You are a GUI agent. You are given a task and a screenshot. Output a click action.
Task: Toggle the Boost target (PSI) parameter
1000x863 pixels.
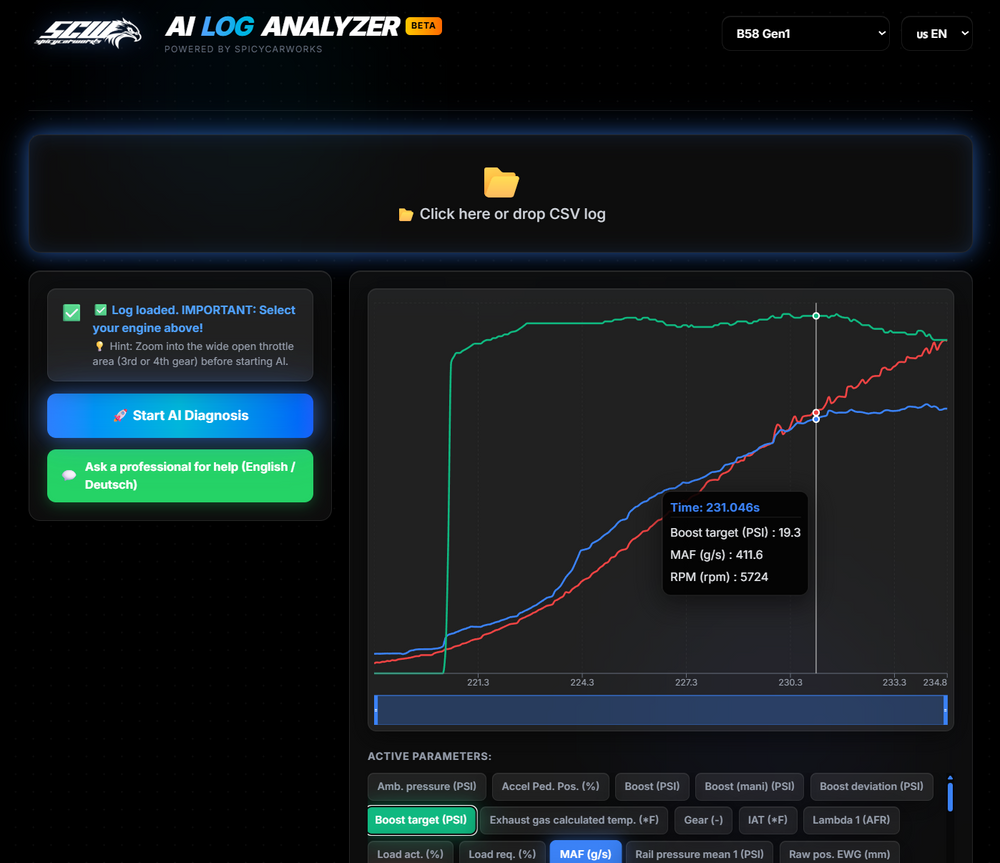coord(421,820)
